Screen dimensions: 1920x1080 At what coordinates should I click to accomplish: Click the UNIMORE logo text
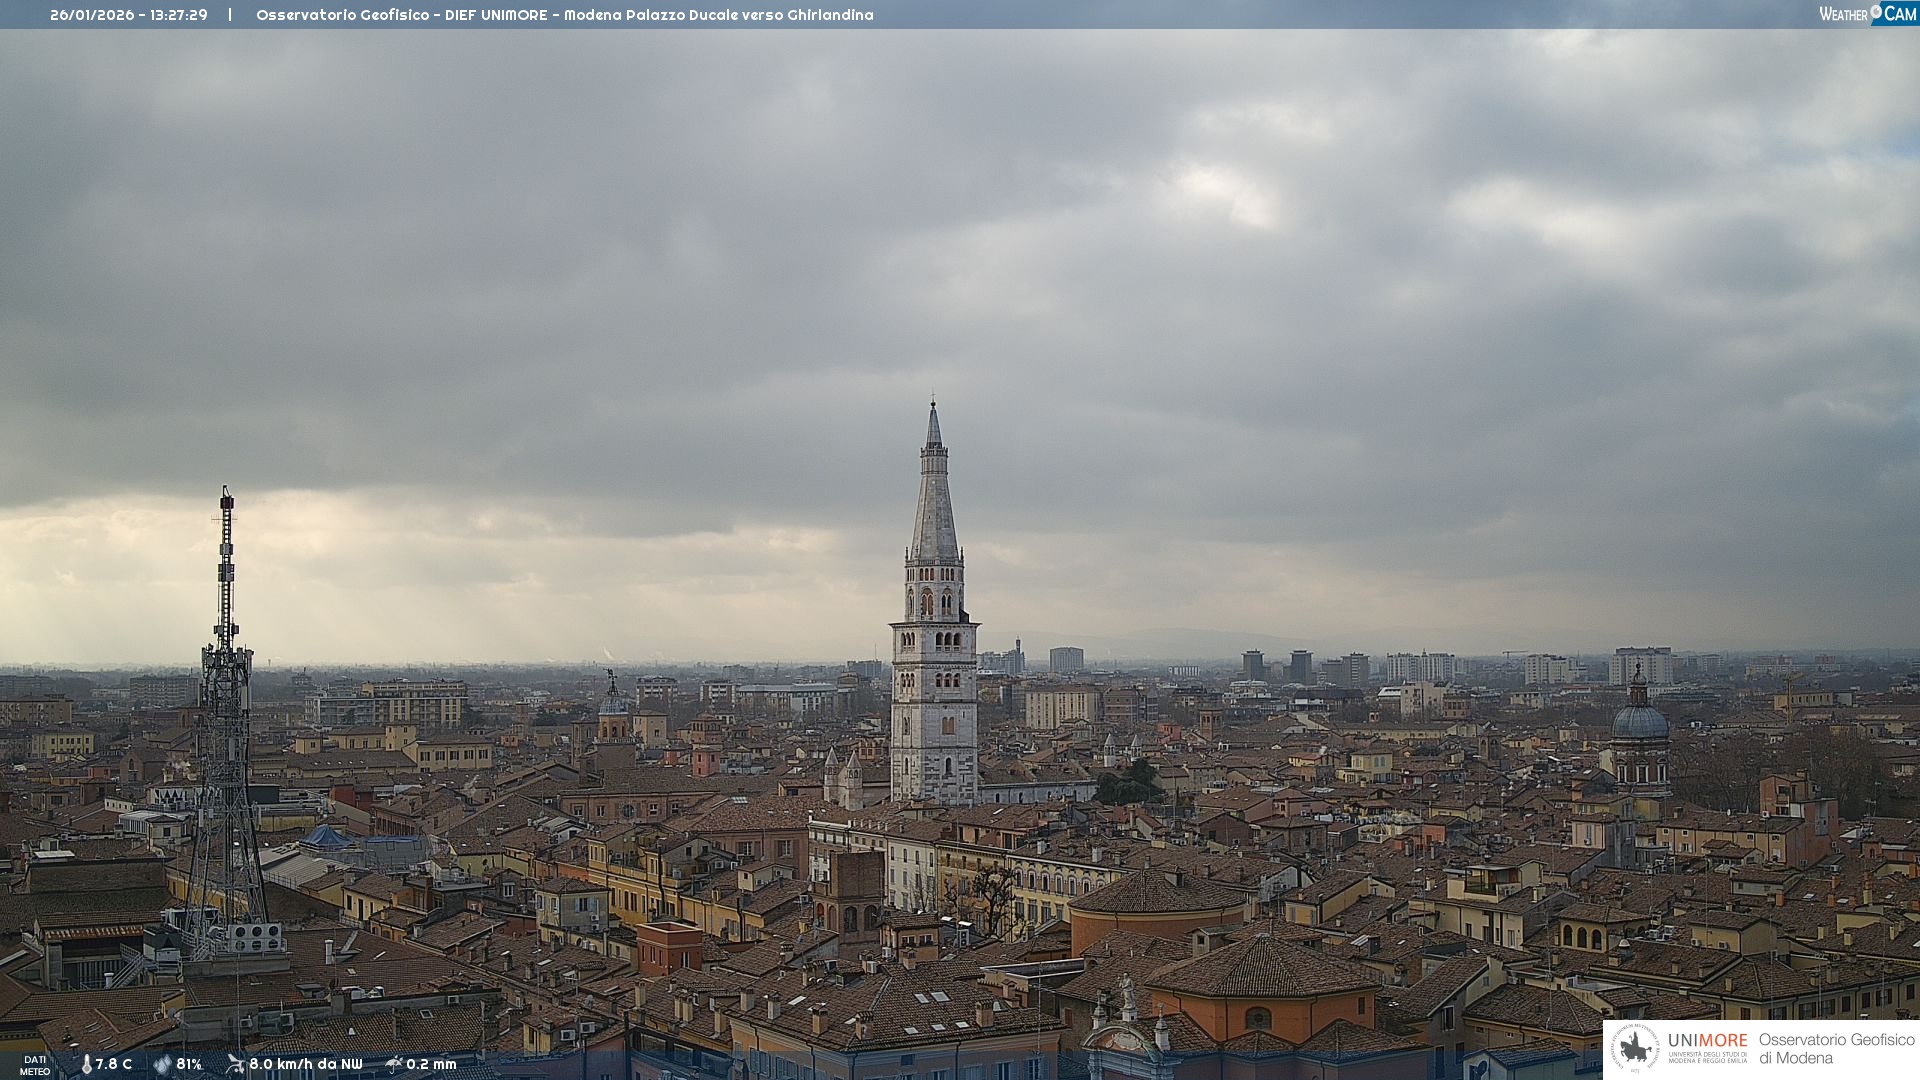[1707, 1041]
